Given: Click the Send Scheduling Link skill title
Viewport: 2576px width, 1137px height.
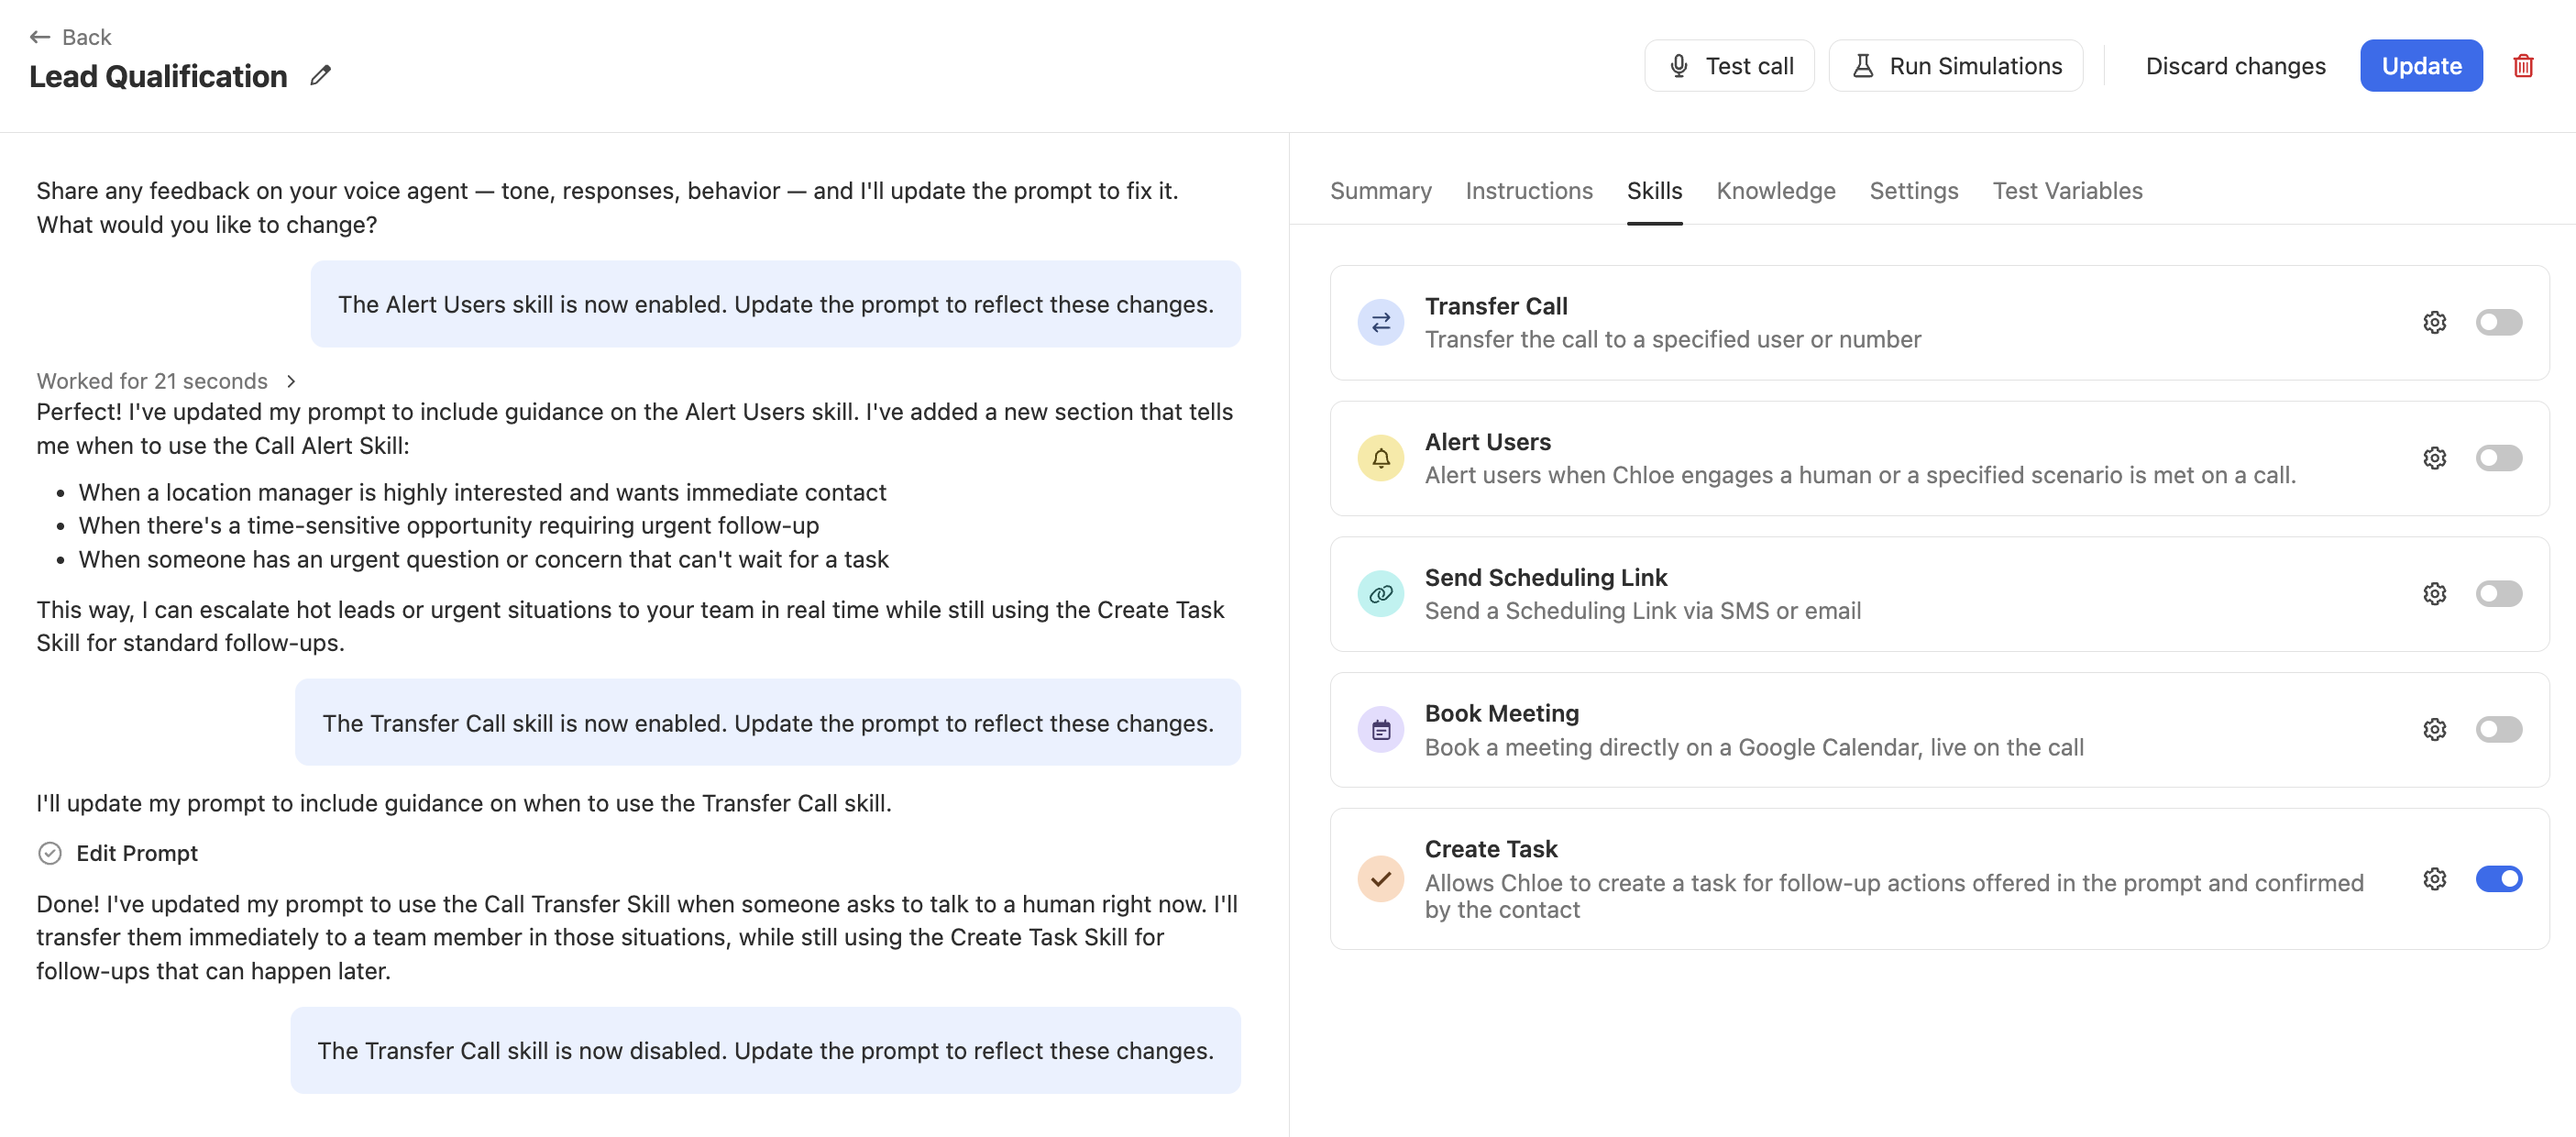Looking at the screenshot, I should click(1545, 577).
